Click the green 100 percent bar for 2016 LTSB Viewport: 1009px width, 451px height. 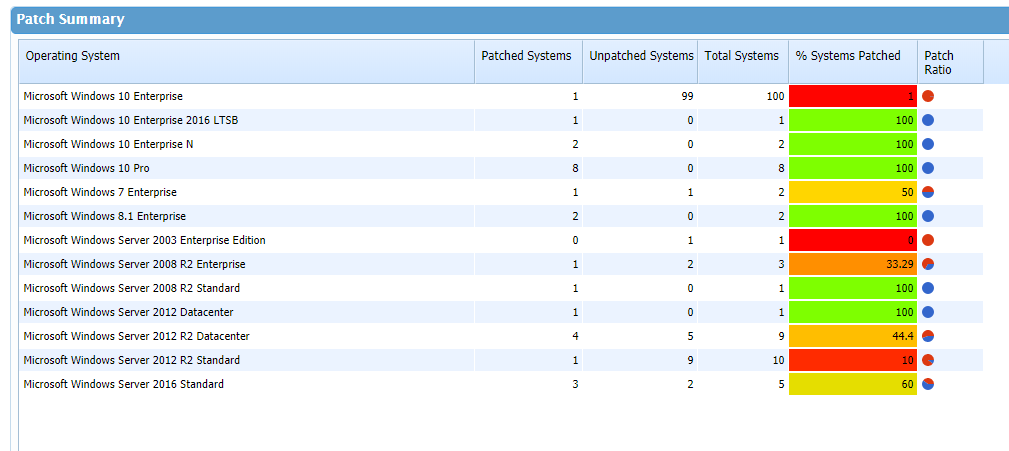(x=853, y=120)
